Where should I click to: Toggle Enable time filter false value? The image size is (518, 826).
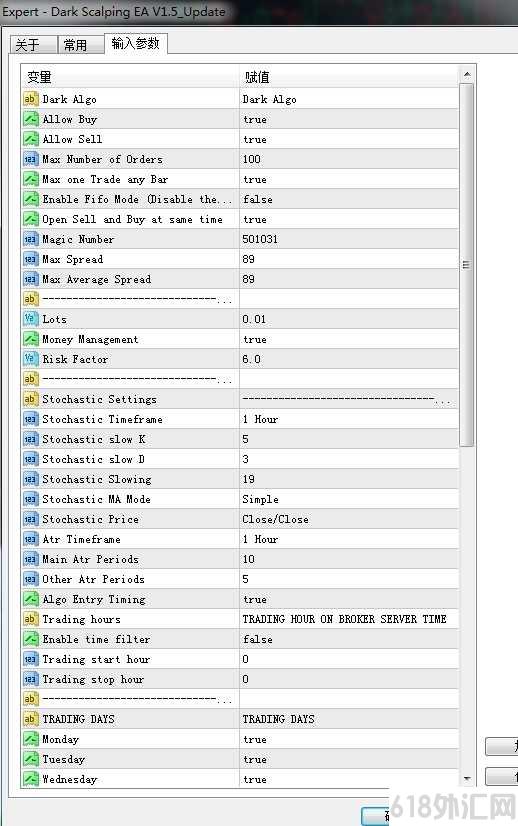pyautogui.click(x=349, y=639)
